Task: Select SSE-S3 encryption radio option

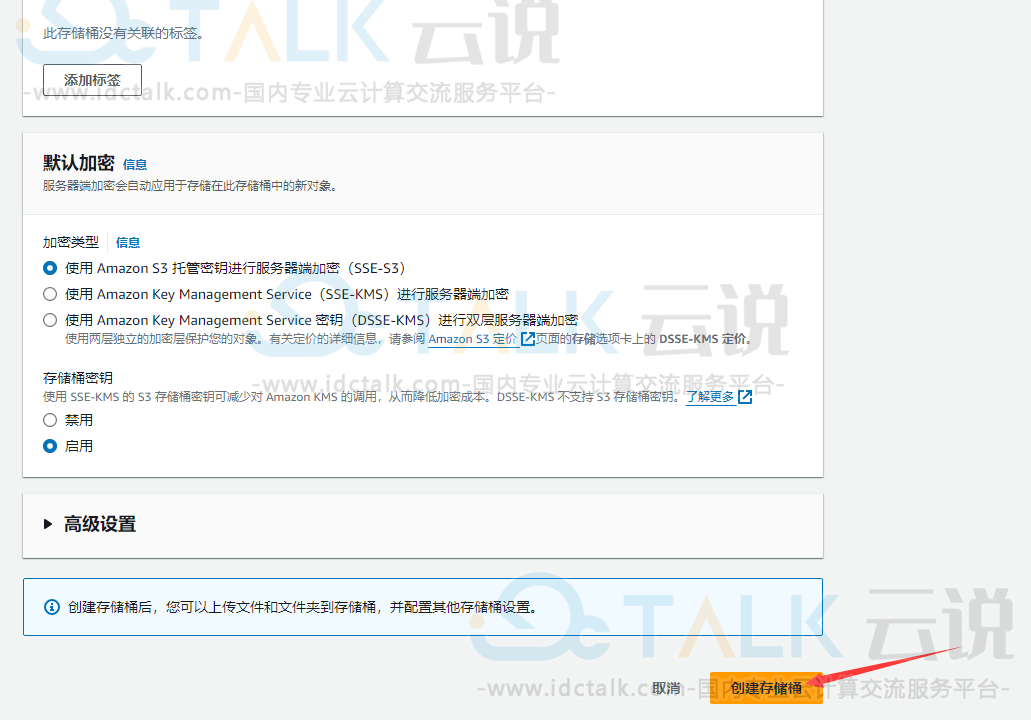Action: click(x=50, y=268)
